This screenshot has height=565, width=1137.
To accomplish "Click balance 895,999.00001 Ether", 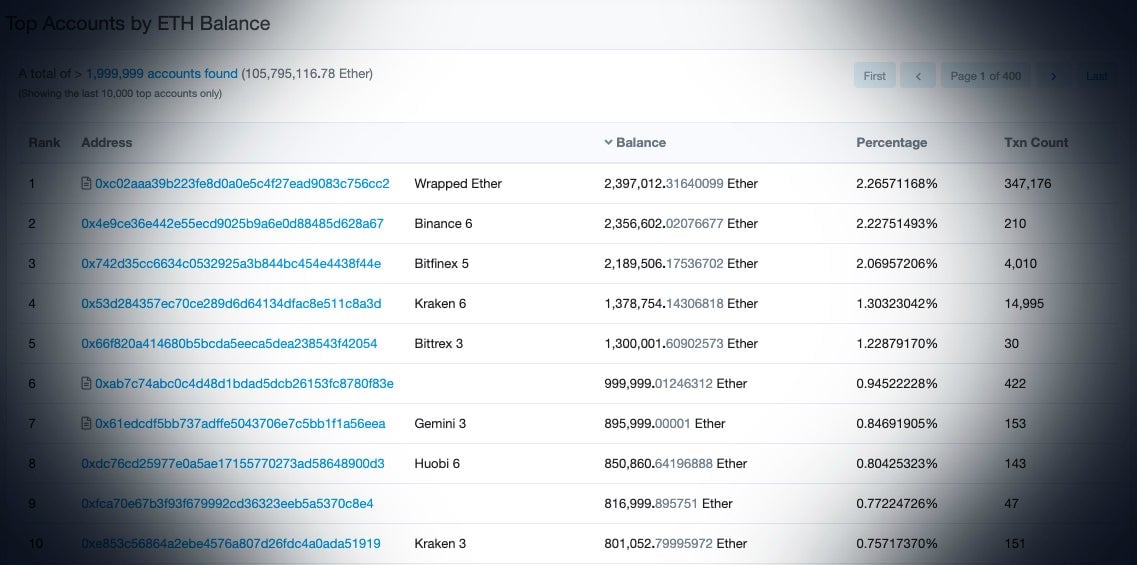I will (665, 423).
